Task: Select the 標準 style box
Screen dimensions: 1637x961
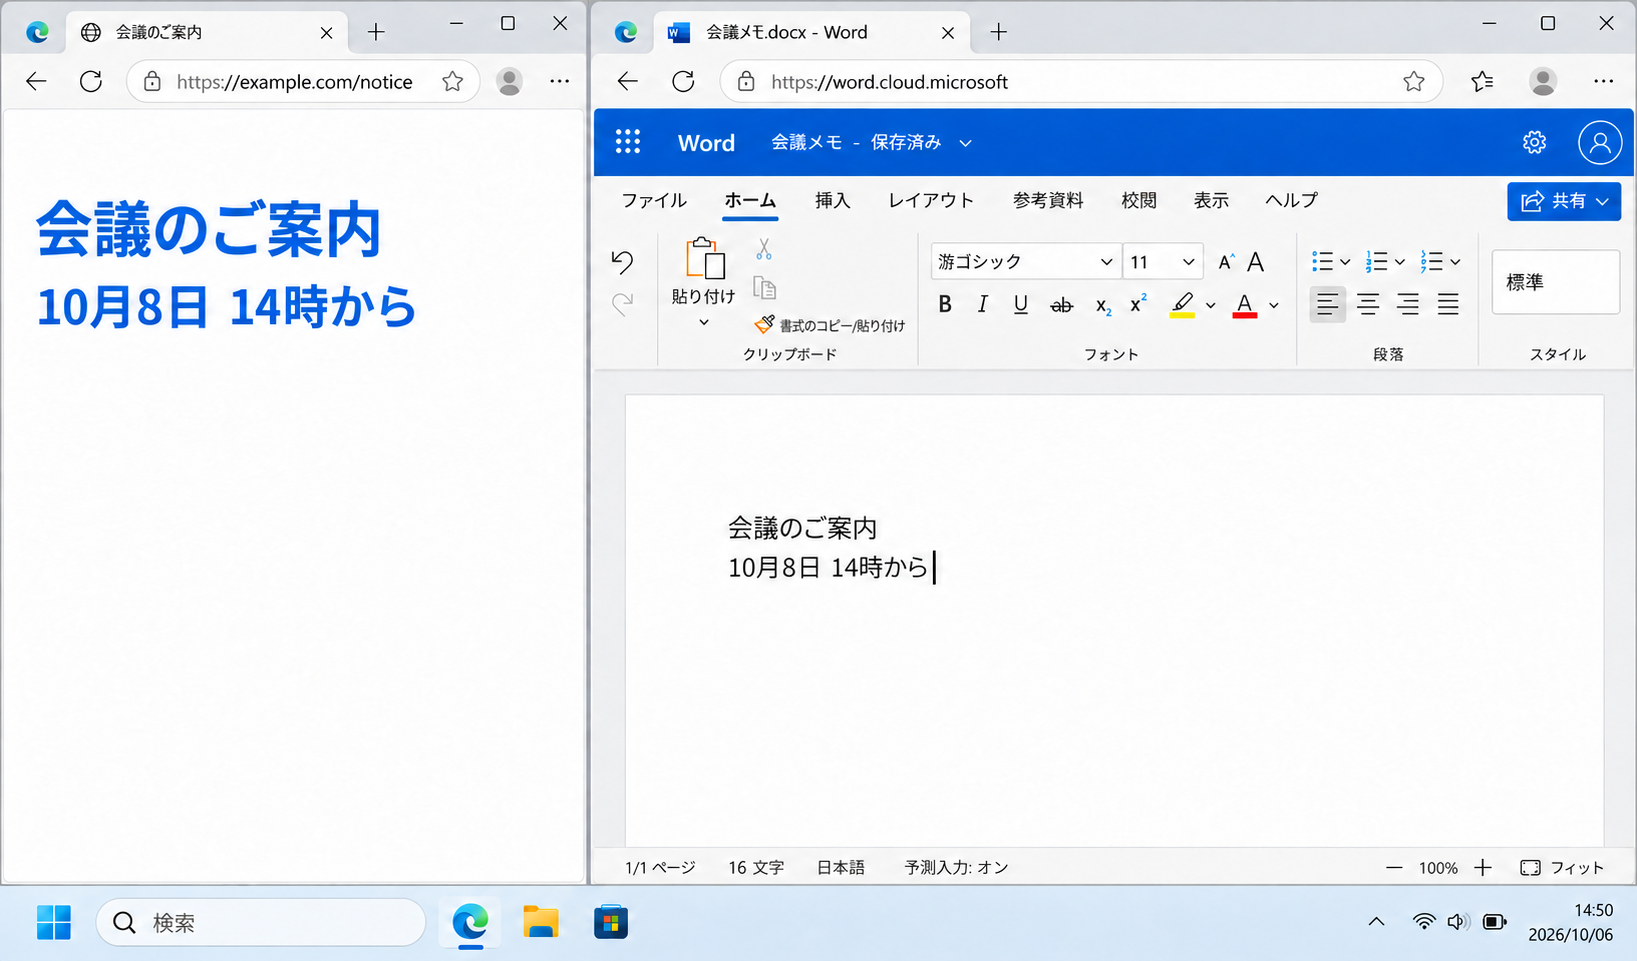Action: tap(1555, 282)
